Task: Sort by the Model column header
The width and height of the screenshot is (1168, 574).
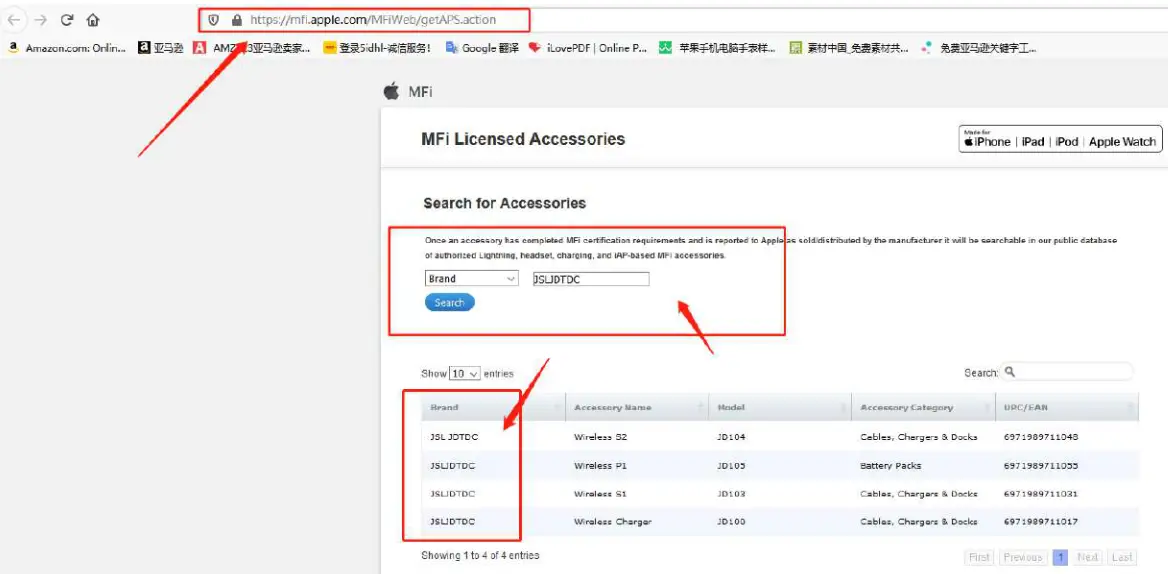Action: (x=780, y=407)
